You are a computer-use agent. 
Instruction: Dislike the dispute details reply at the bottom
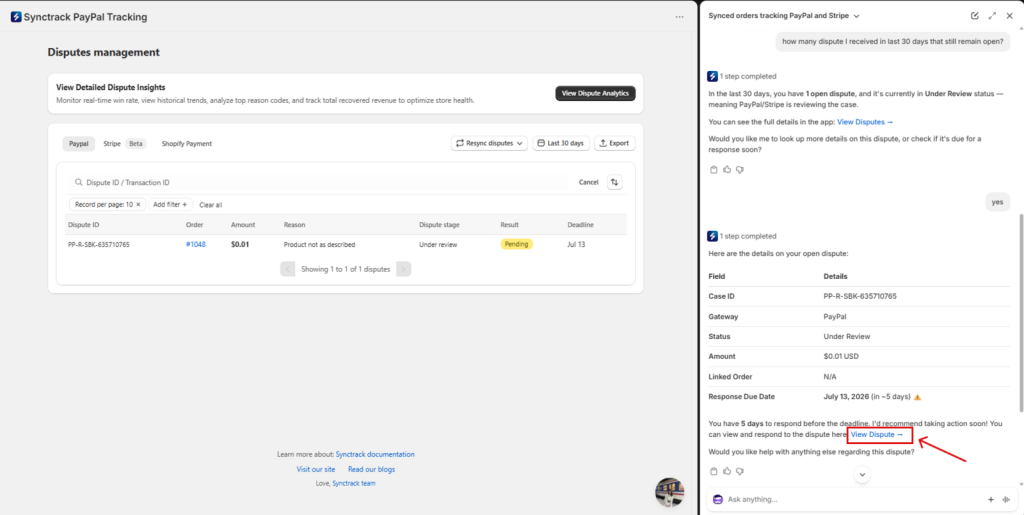point(740,471)
